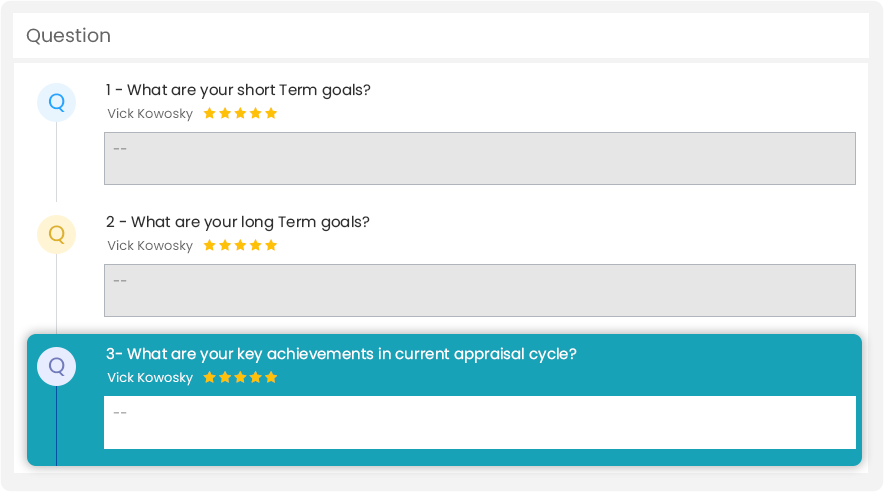Open question "What are your short Term goals?"
Screen dimensions: 884x492
tap(238, 90)
